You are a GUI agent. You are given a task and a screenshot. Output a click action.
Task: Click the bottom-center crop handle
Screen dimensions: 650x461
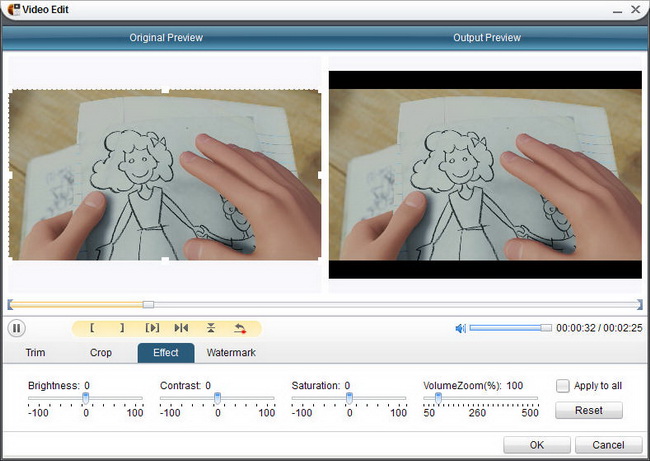click(165, 260)
